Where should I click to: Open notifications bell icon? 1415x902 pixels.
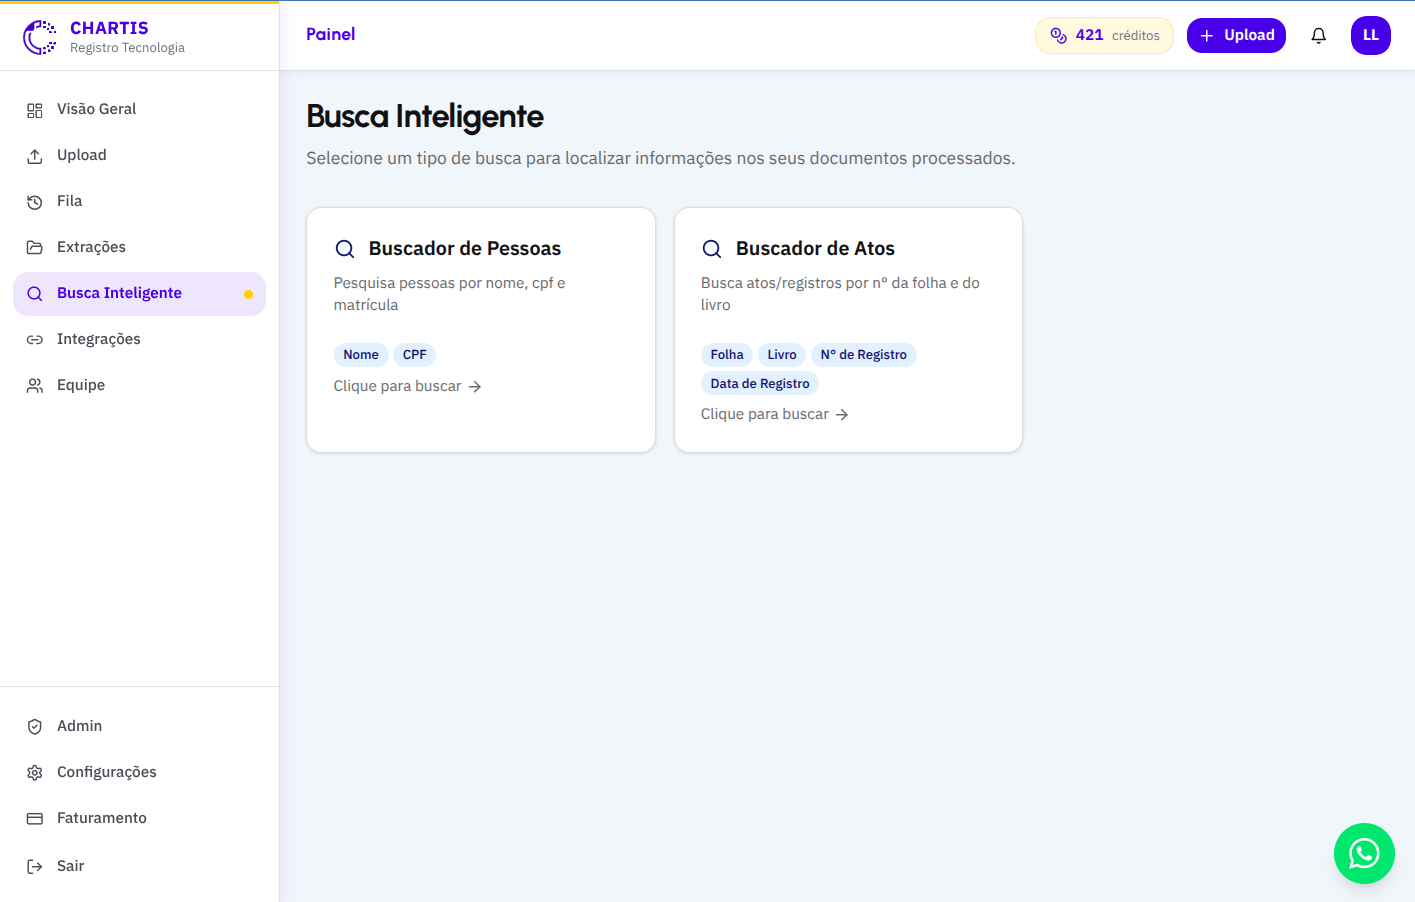(1319, 36)
